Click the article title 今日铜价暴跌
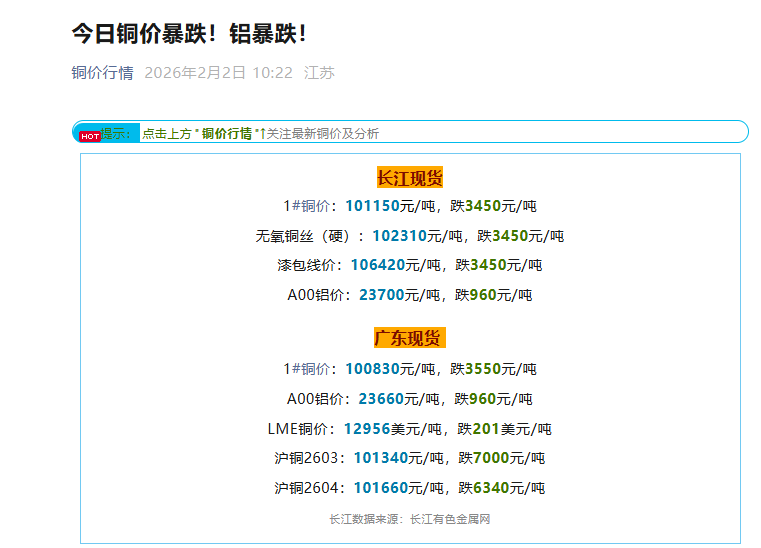This screenshot has height=548, width=761. point(189,32)
